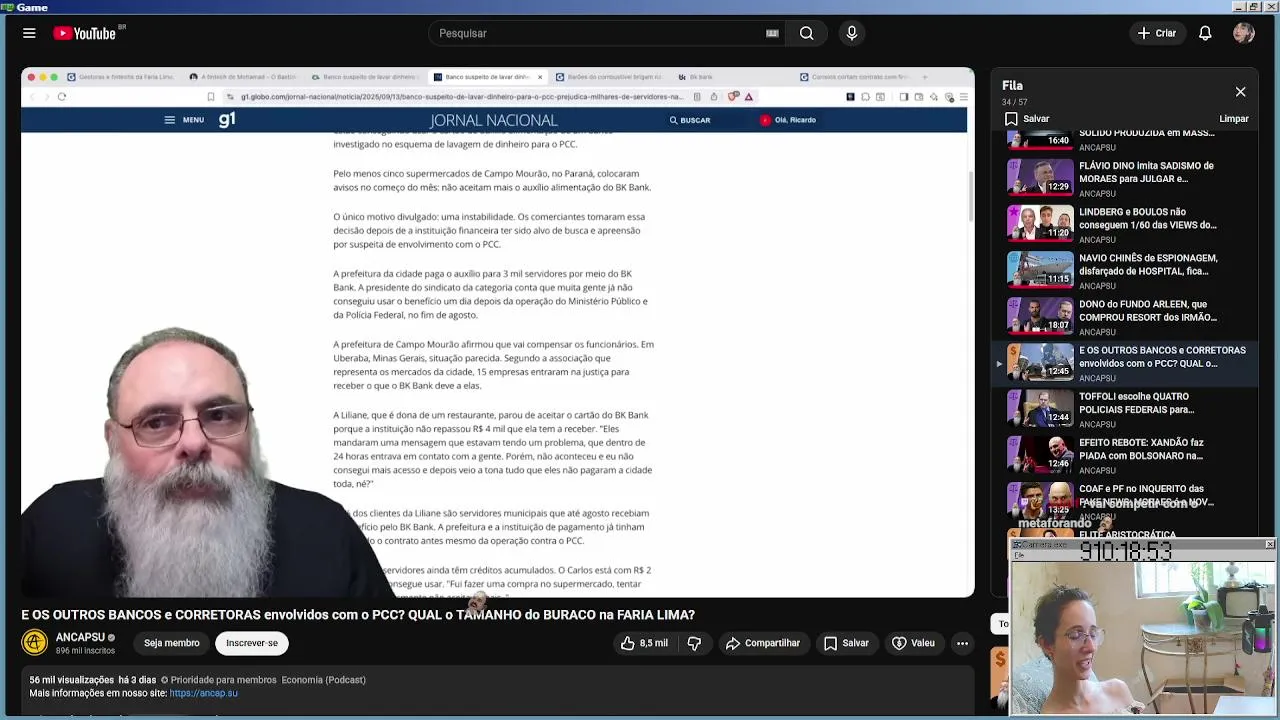Select the Barões do combustível browser tab
The height and width of the screenshot is (720, 1280).
(608, 77)
